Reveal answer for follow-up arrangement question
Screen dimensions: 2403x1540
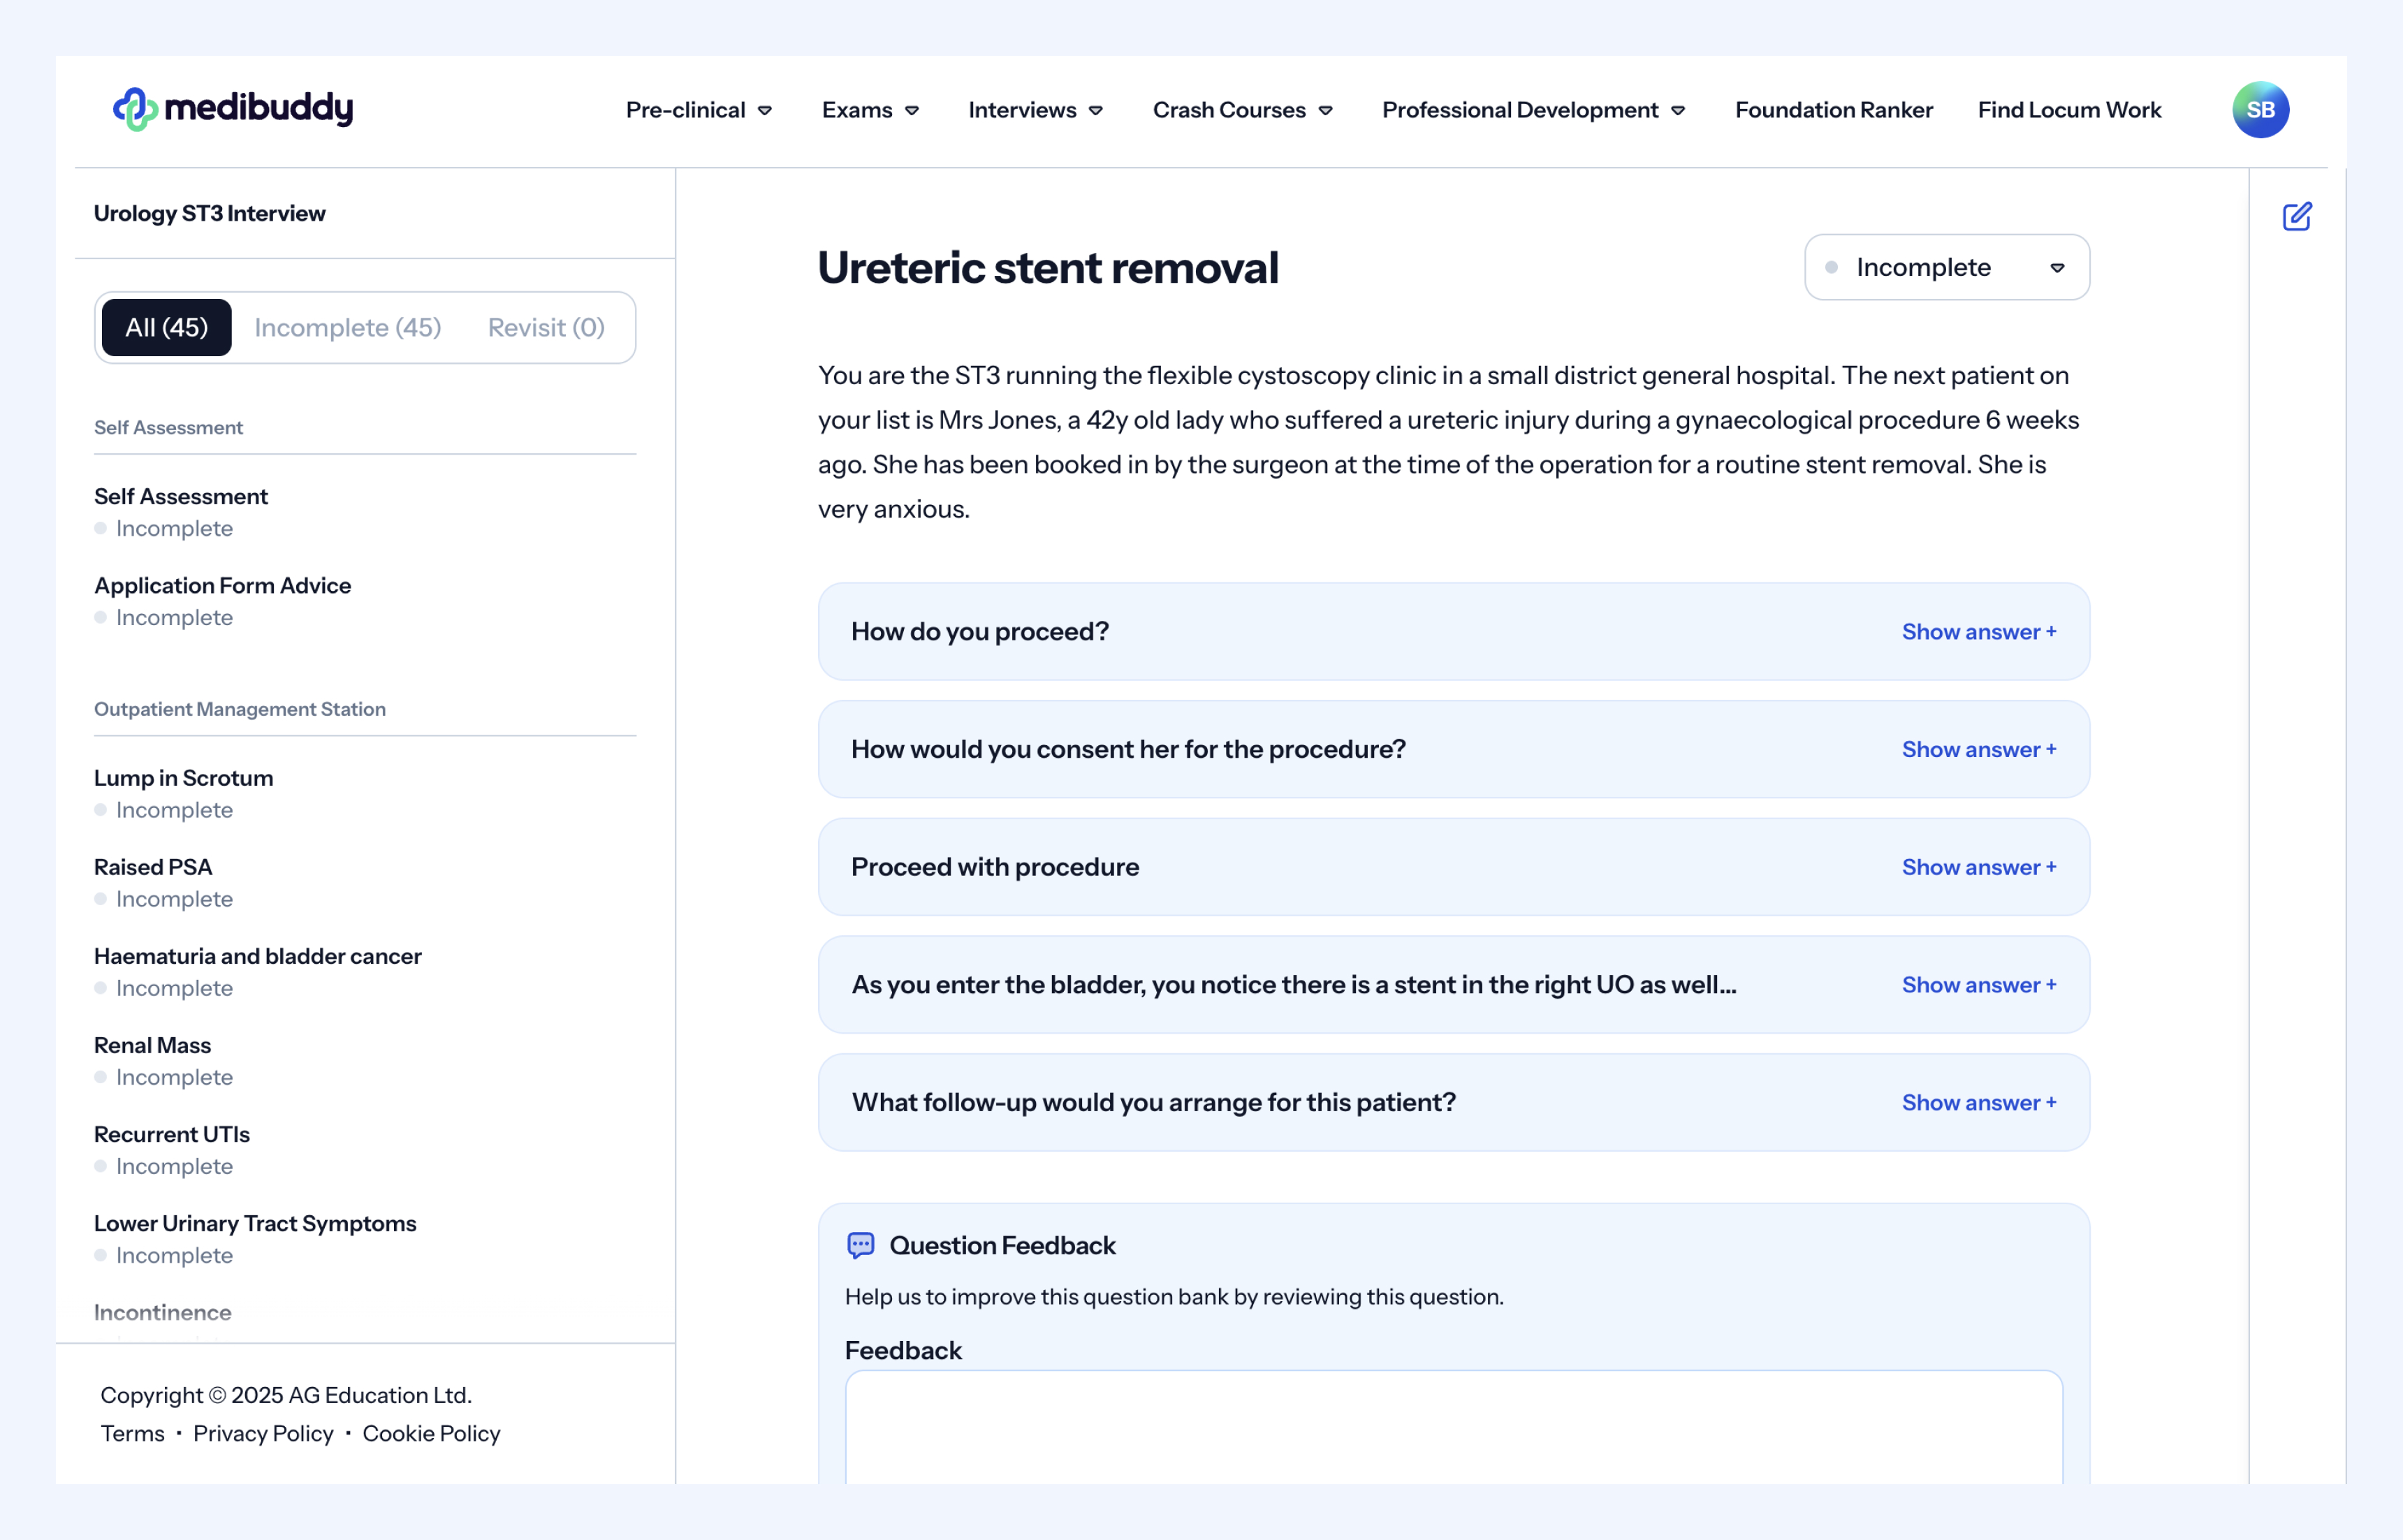pyautogui.click(x=1978, y=1102)
